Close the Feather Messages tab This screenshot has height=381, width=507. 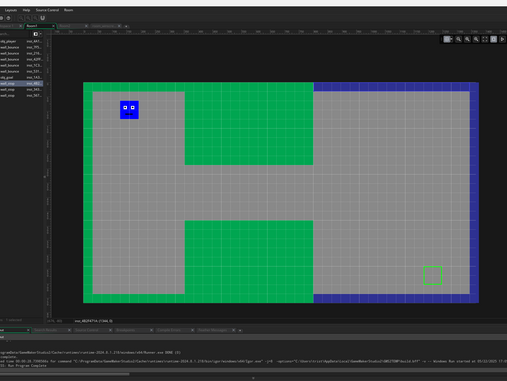tap(233, 330)
